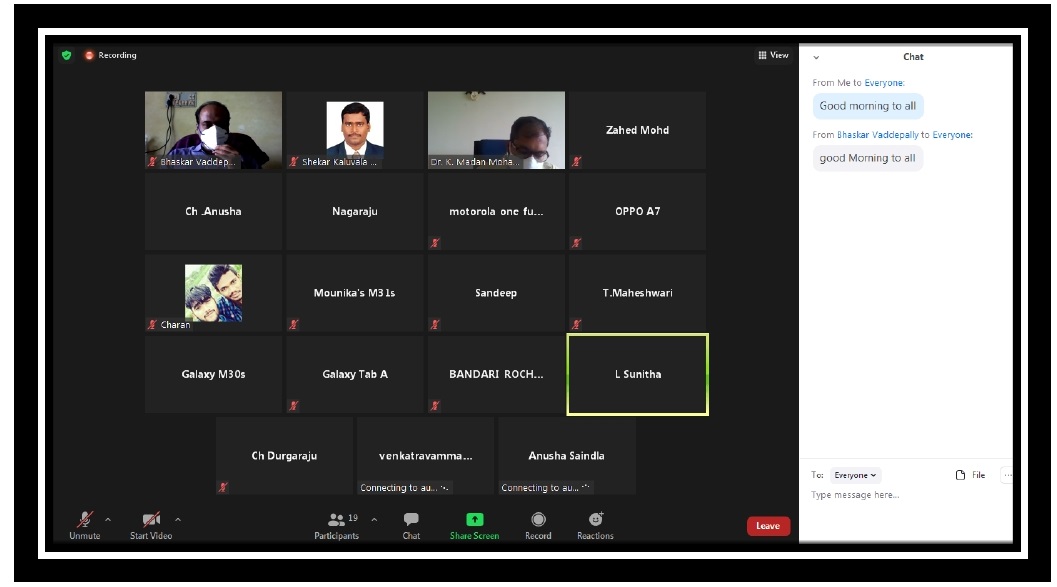The height and width of the screenshot is (587, 1057).
Task: Click the Chat icon in the toolbar
Action: point(411,520)
